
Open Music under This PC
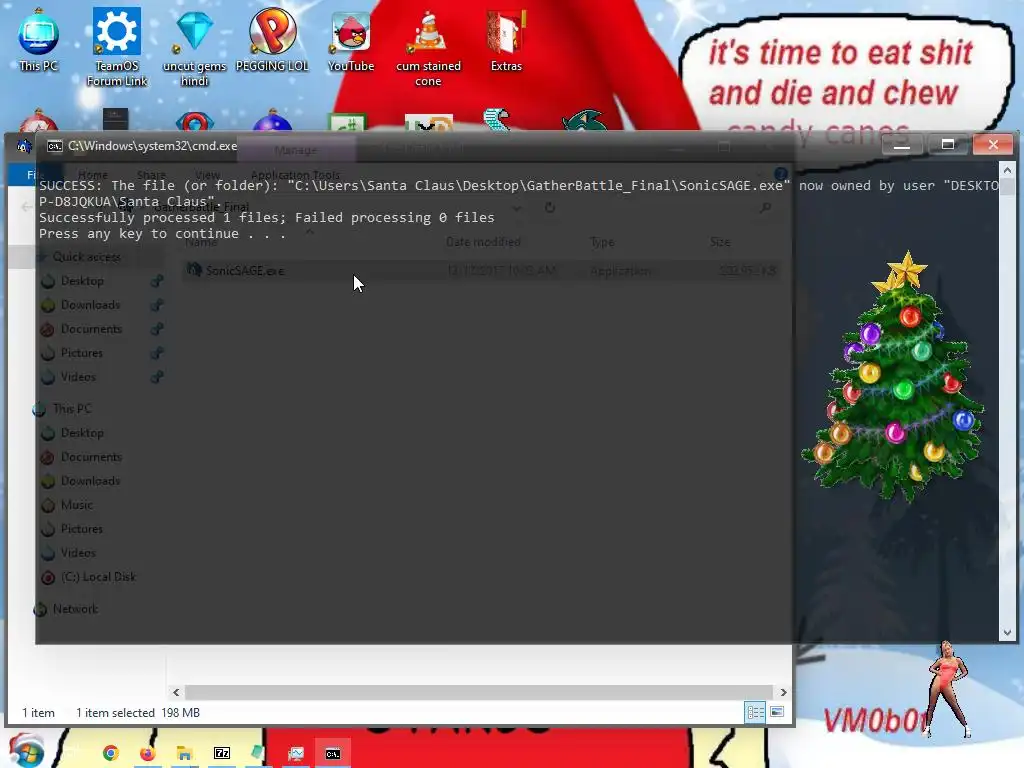coord(76,505)
